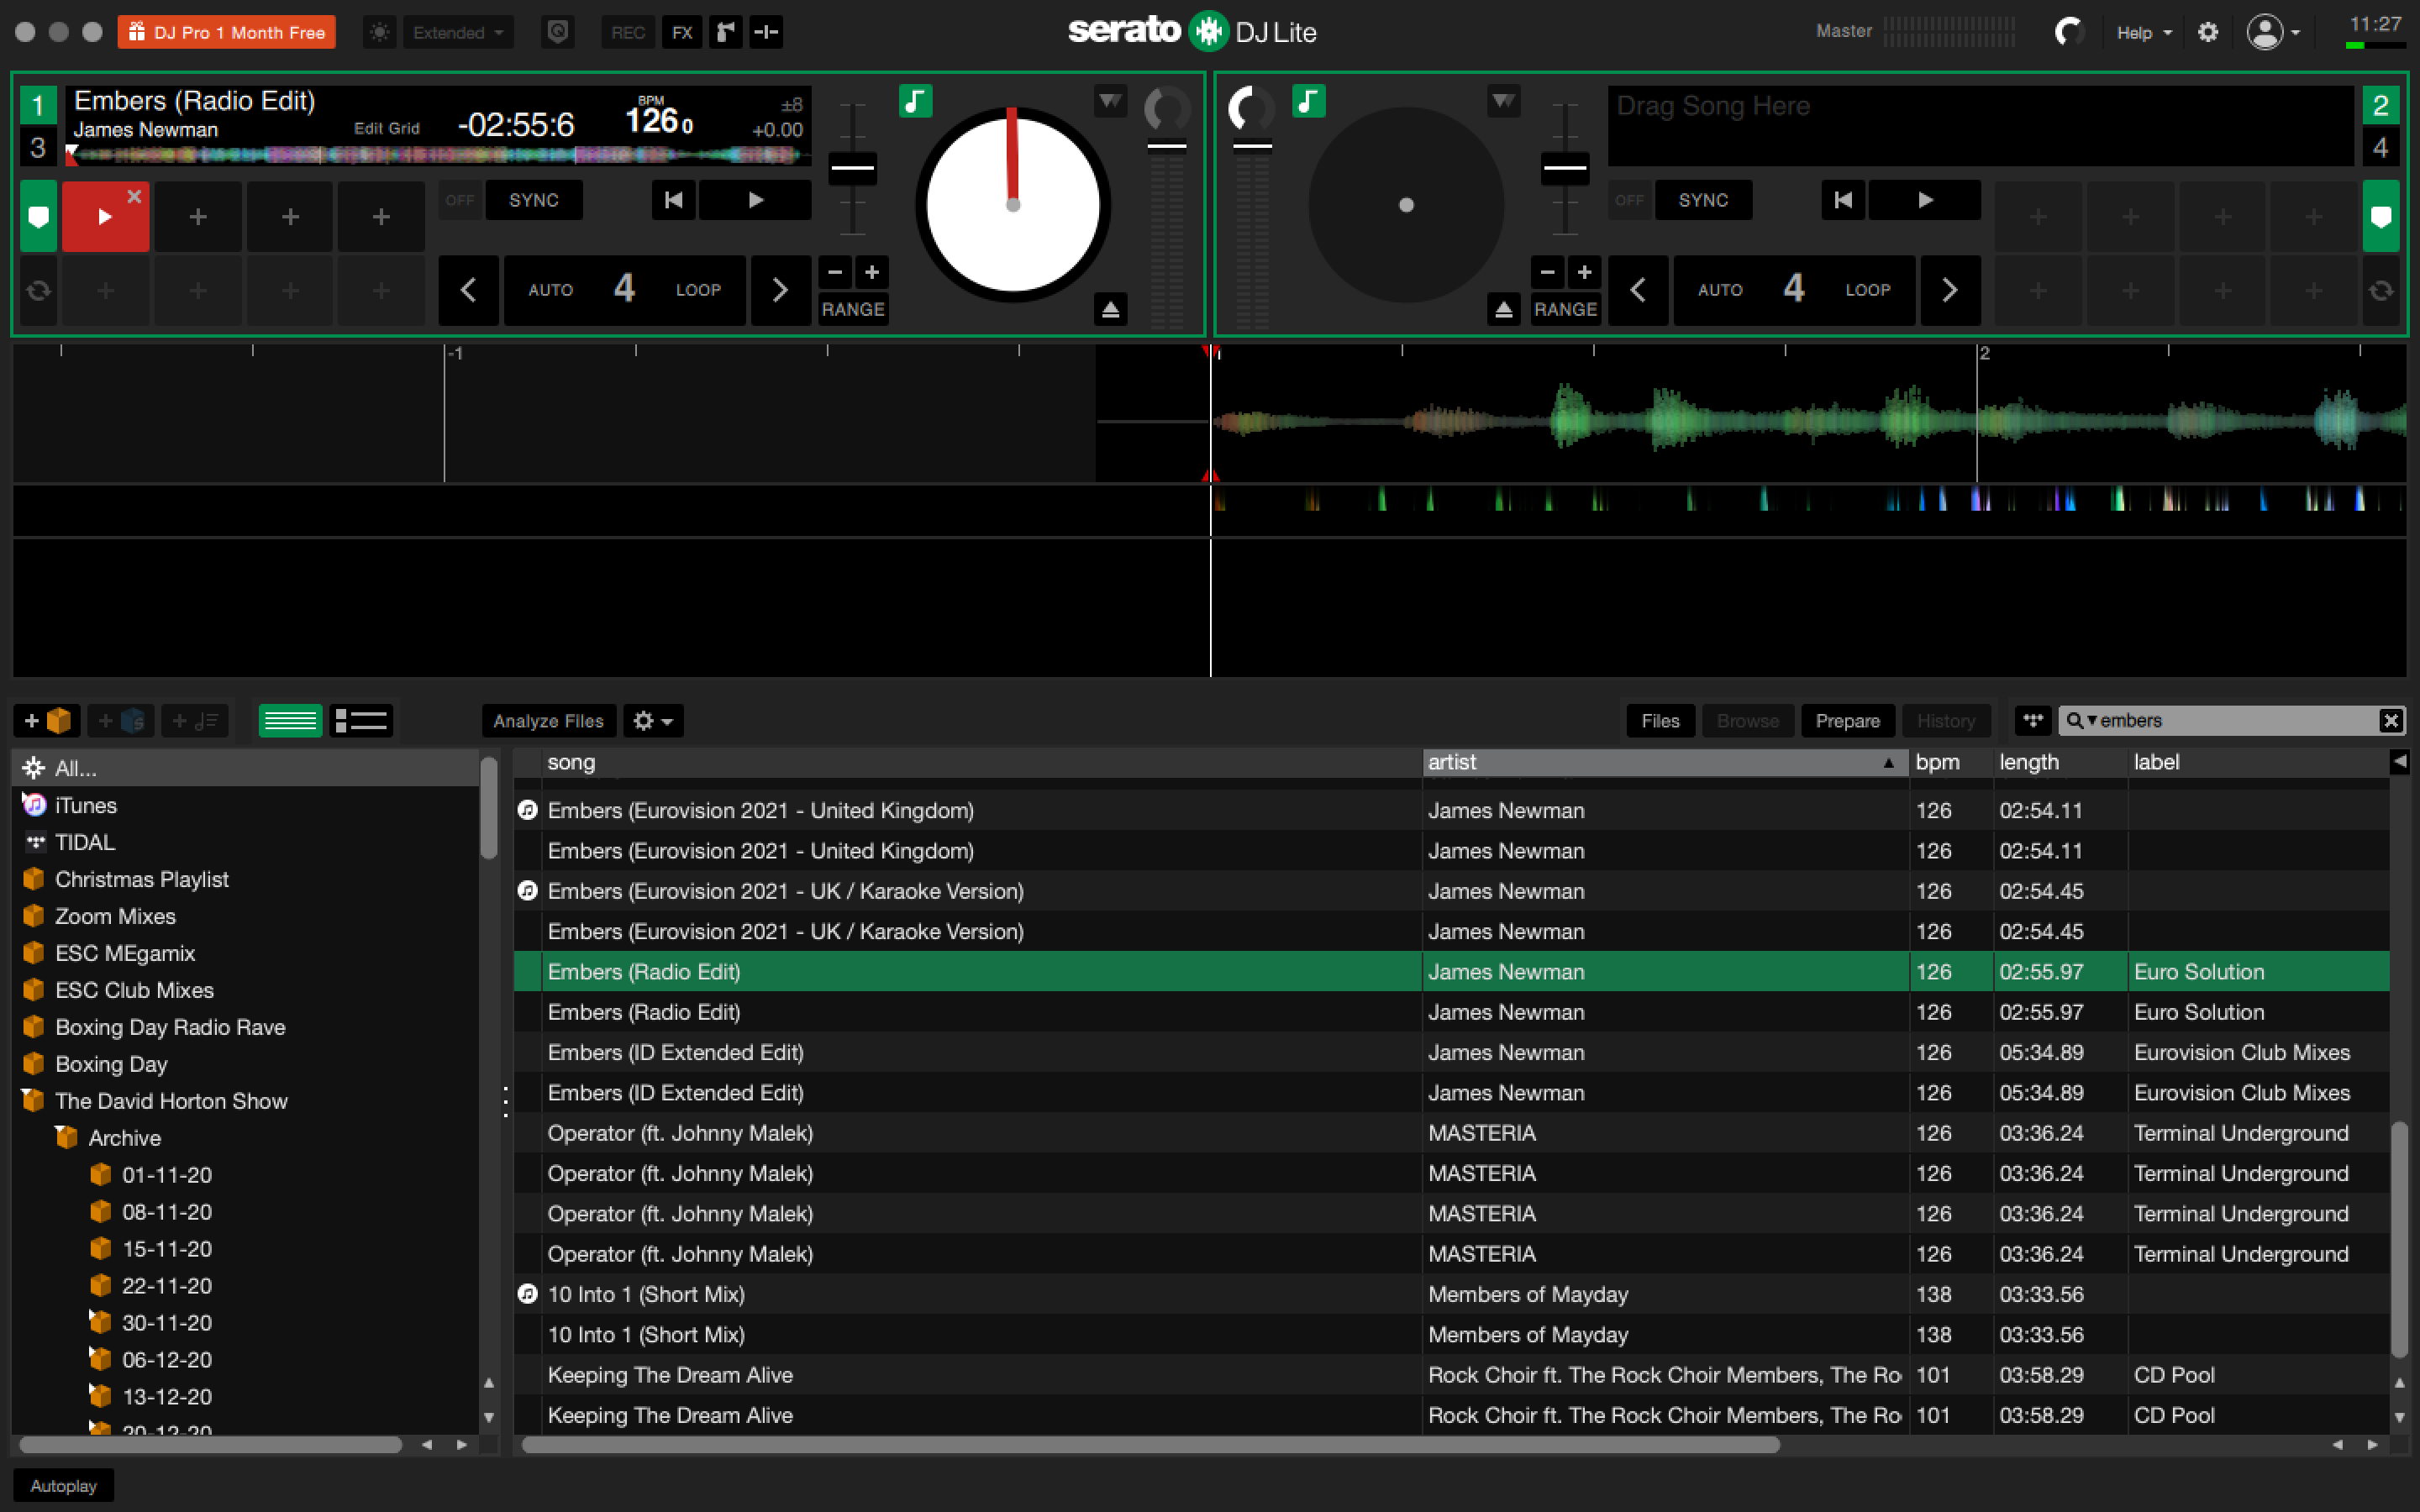Viewport: 2420px width, 1512px height.
Task: Click deck 1 pitch nudge minus
Action: pos(835,272)
